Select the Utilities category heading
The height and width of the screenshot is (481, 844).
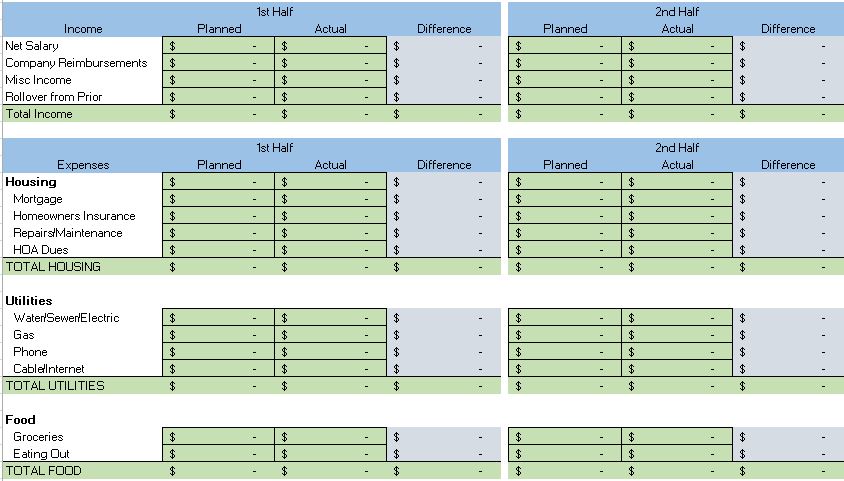point(29,301)
